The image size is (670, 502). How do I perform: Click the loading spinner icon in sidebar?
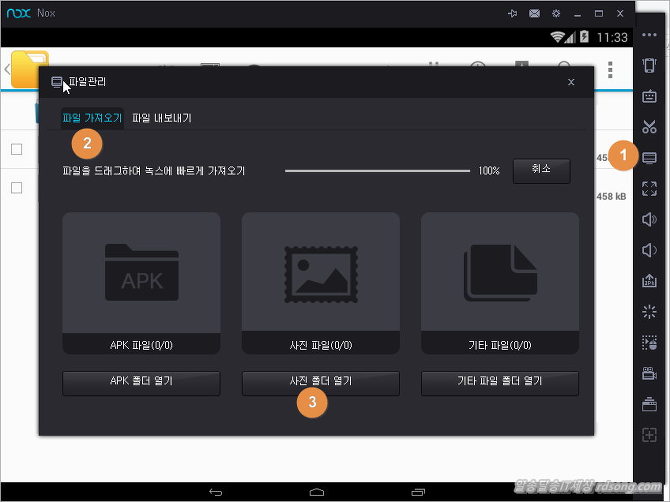pyautogui.click(x=649, y=311)
